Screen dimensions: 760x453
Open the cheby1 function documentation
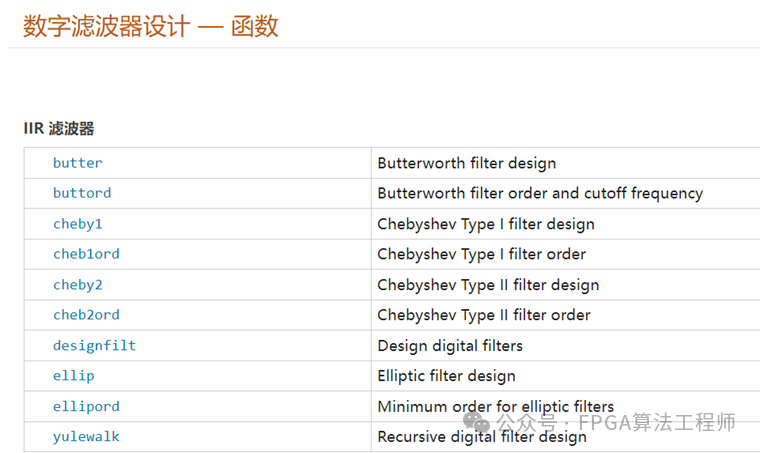point(78,224)
